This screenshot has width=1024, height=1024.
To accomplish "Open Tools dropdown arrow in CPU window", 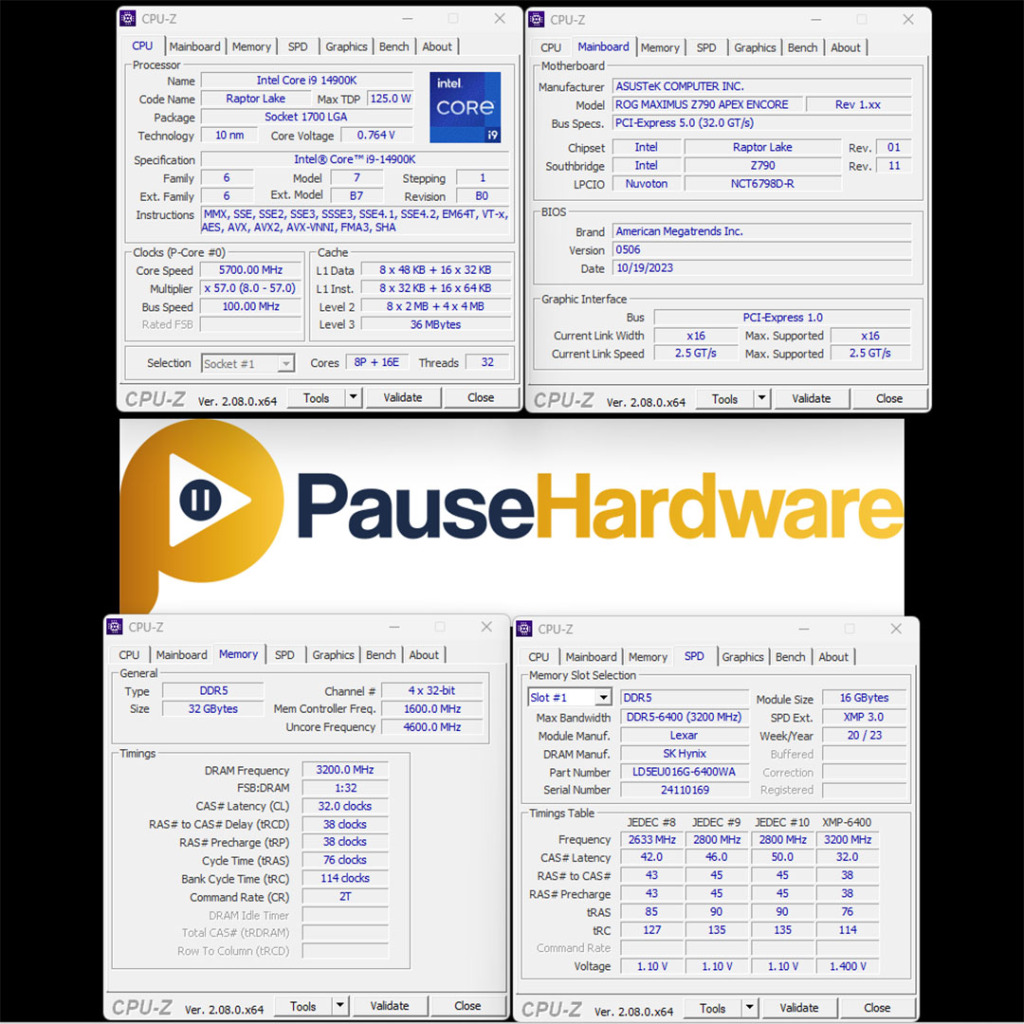I will click(x=353, y=397).
